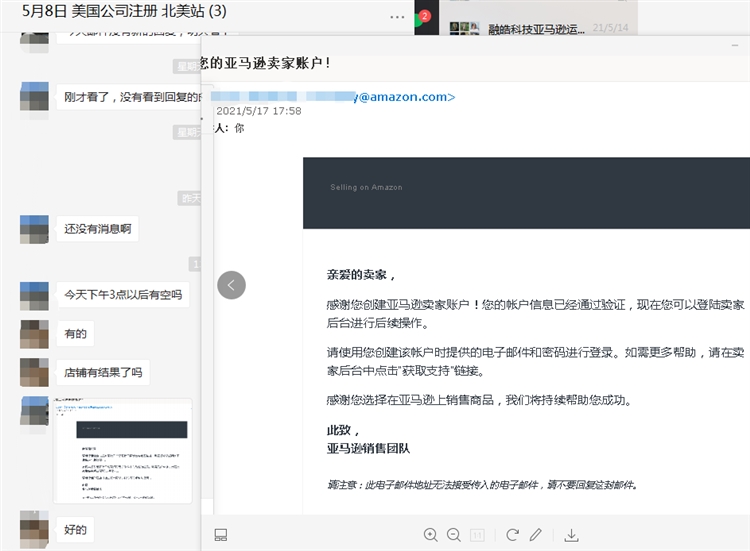Open the image gallery view icon

[221, 535]
